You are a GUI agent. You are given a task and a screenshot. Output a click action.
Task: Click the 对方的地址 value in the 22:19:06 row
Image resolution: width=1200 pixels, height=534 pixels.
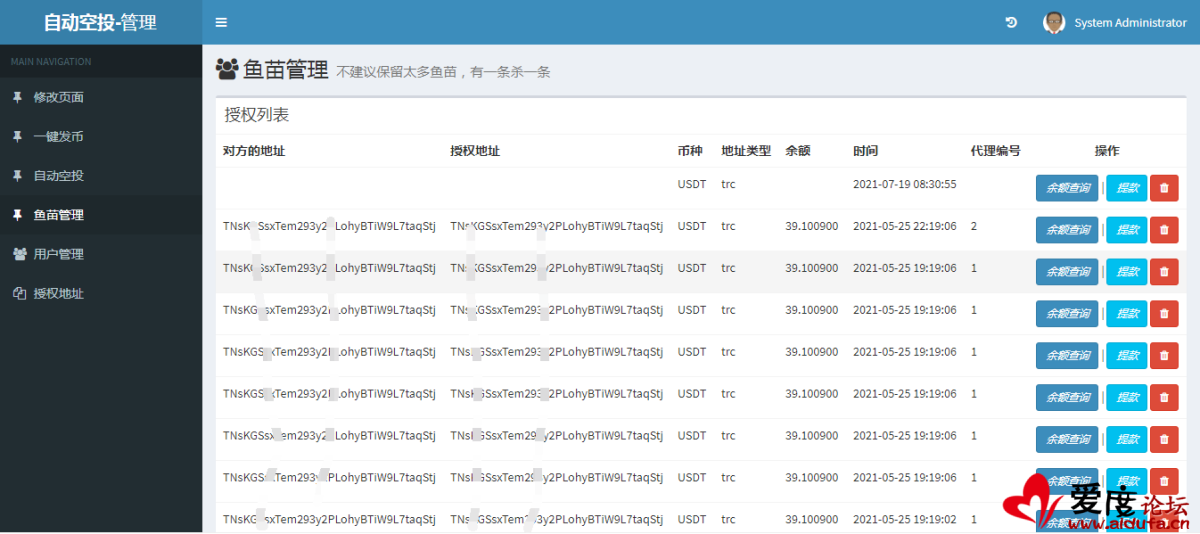pyautogui.click(x=330, y=227)
